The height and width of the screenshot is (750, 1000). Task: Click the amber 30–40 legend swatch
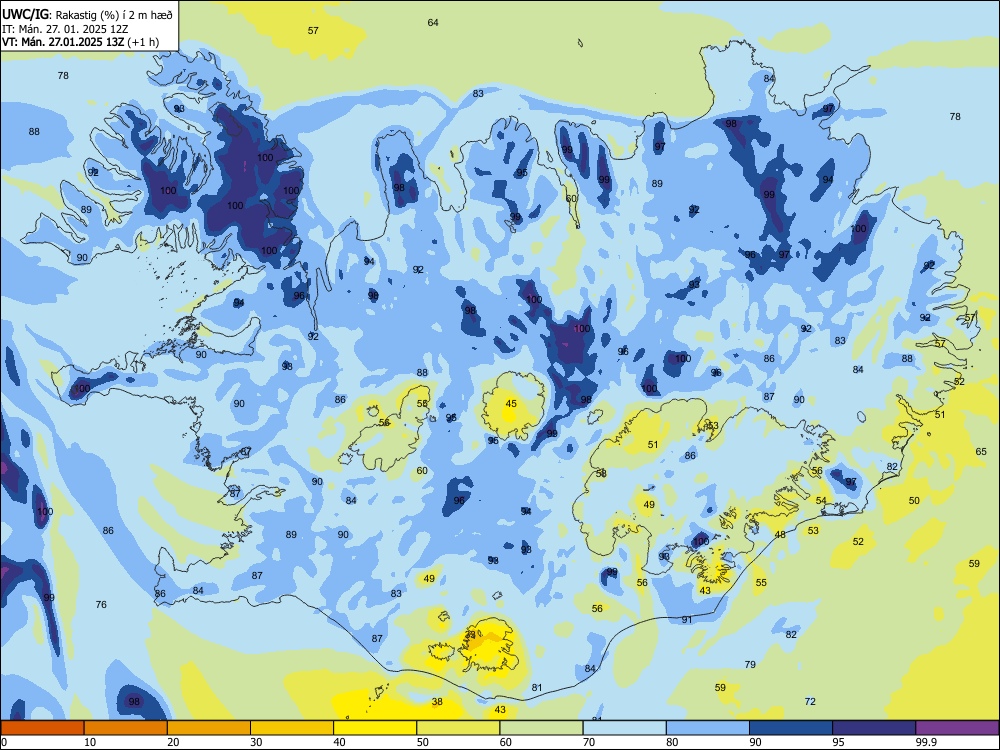pyautogui.click(x=292, y=728)
